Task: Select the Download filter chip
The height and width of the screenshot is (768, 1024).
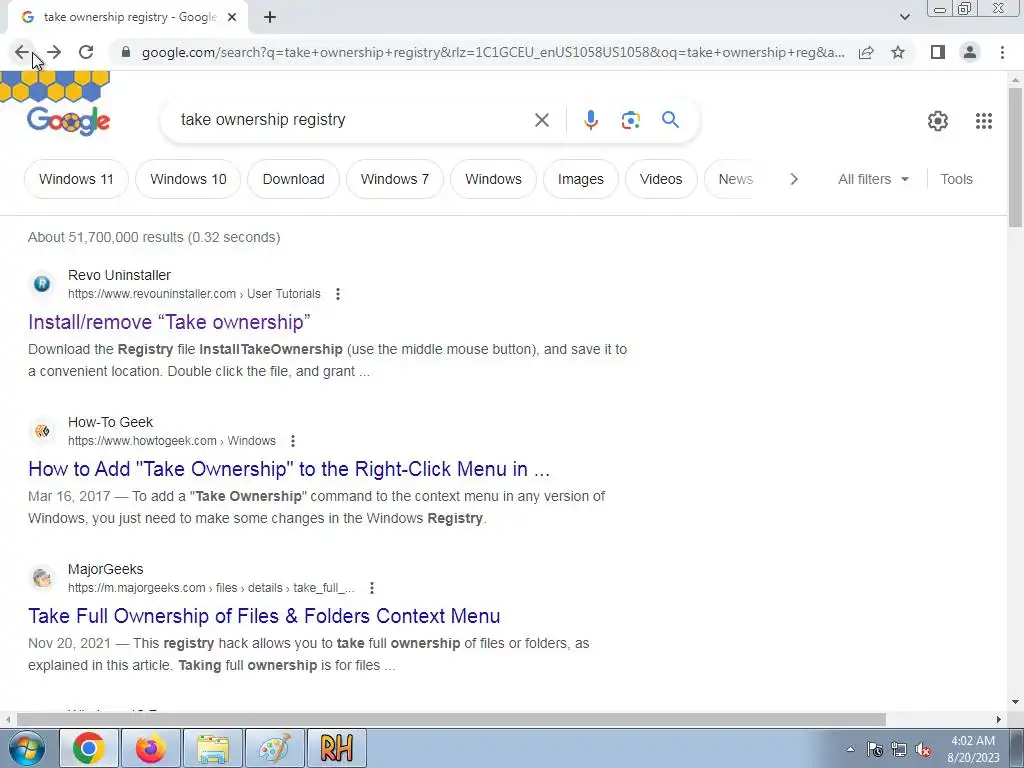Action: click(293, 179)
